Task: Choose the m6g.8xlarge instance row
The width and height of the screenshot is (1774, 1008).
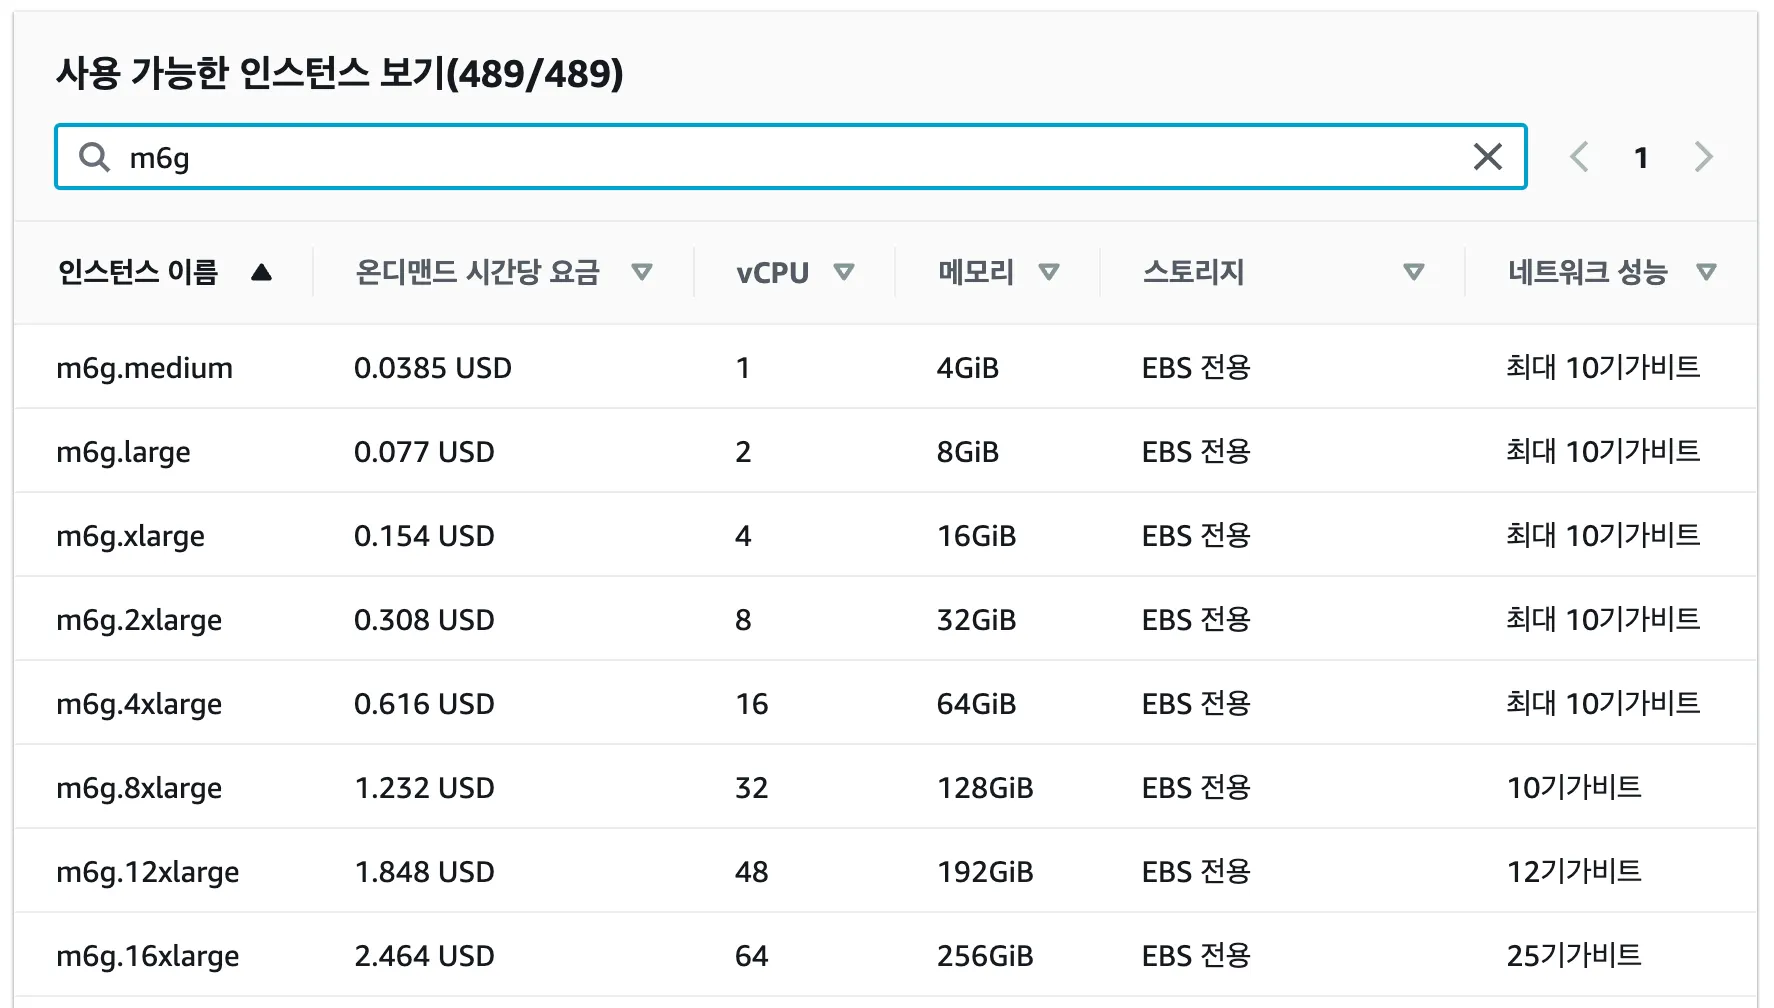Action: (139, 788)
